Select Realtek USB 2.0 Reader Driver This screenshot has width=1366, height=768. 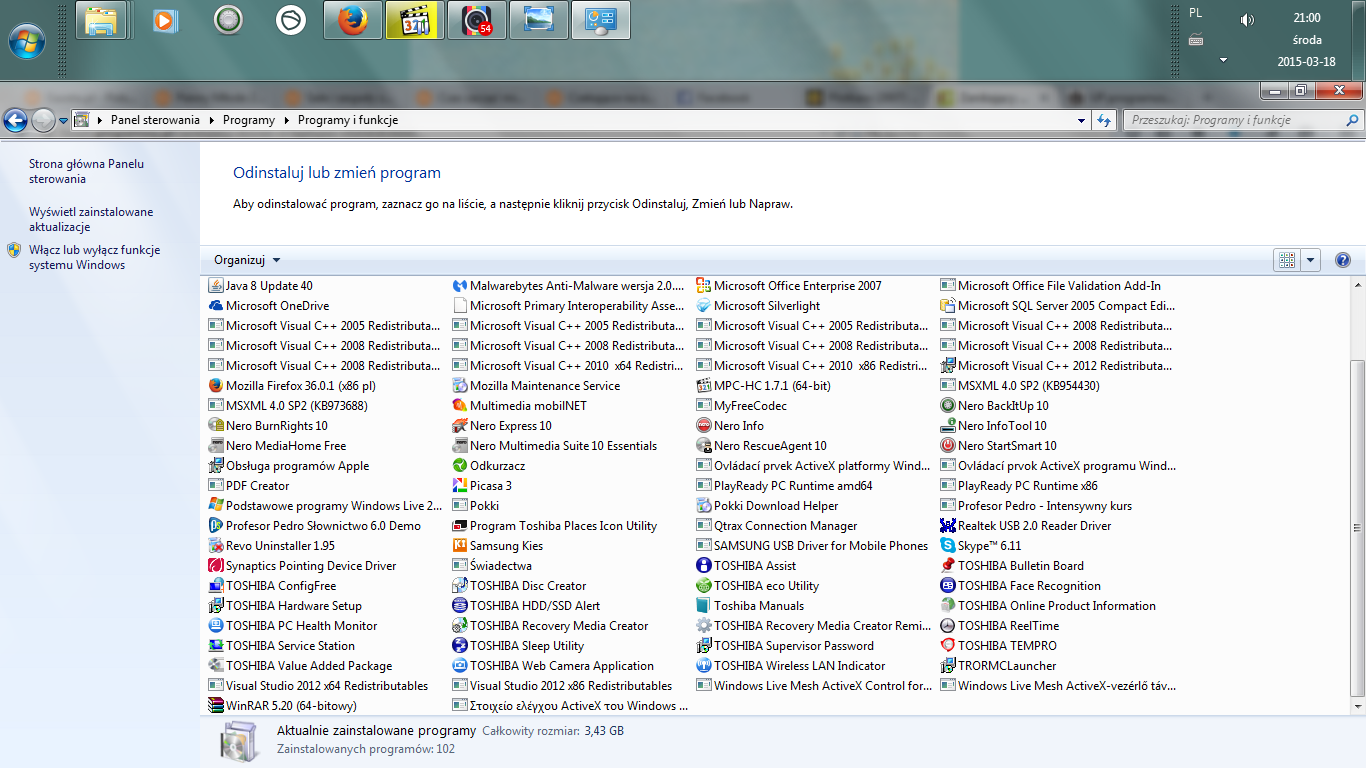(x=1026, y=526)
